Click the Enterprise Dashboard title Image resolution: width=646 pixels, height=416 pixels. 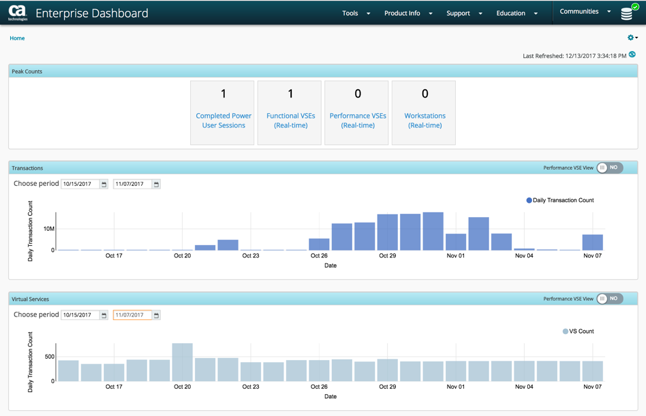[x=92, y=13]
